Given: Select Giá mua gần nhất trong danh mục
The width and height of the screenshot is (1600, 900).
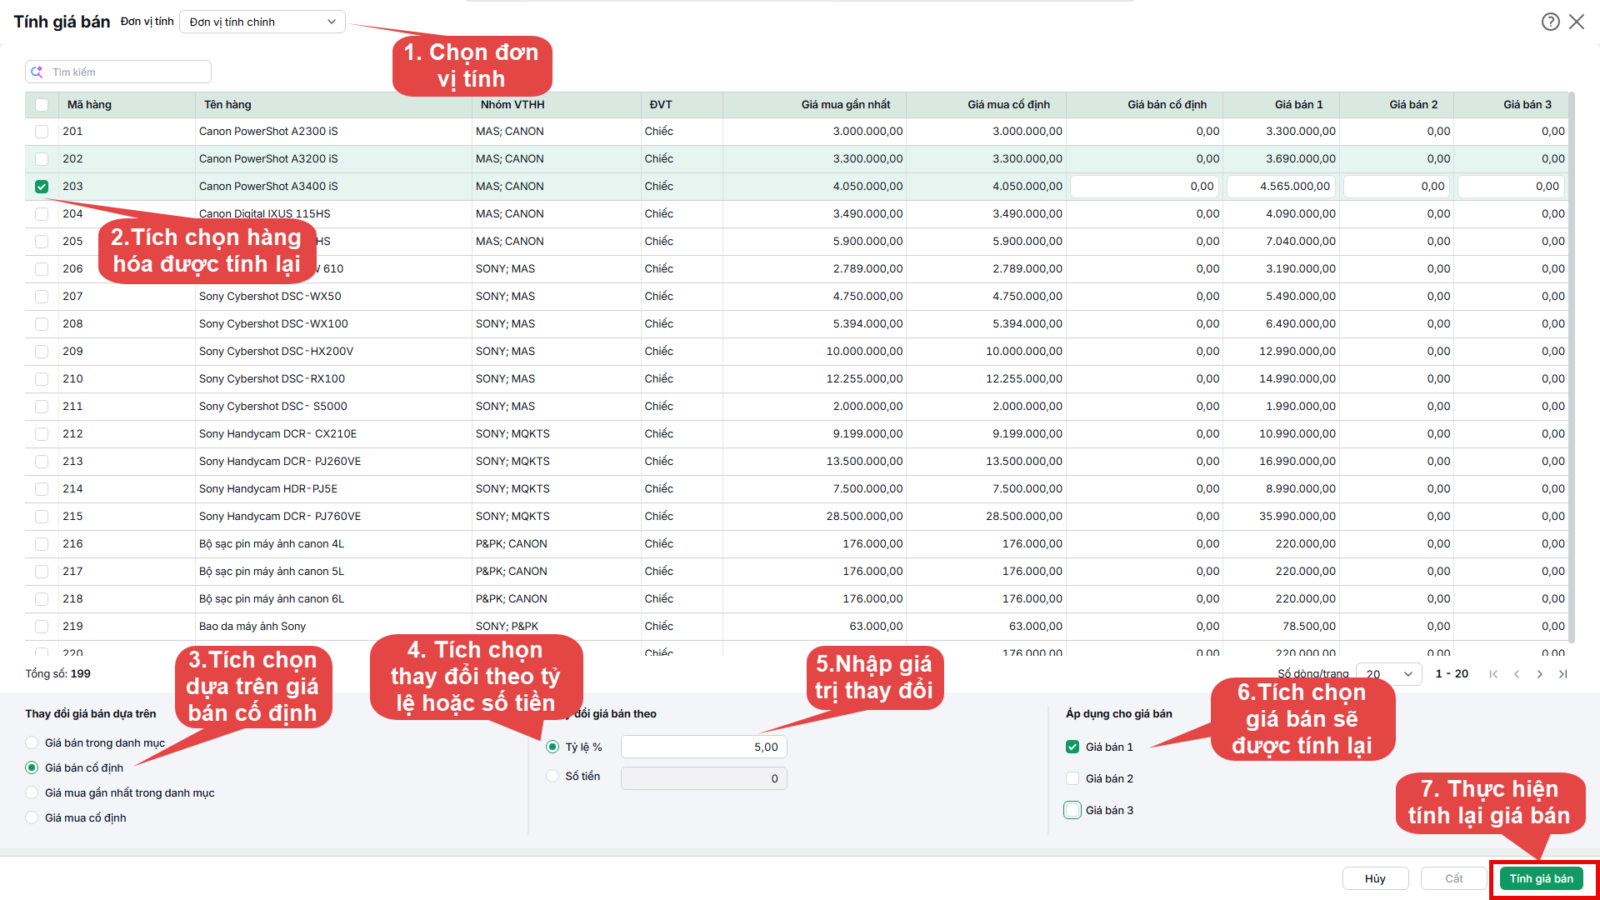Looking at the screenshot, I should pos(32,793).
